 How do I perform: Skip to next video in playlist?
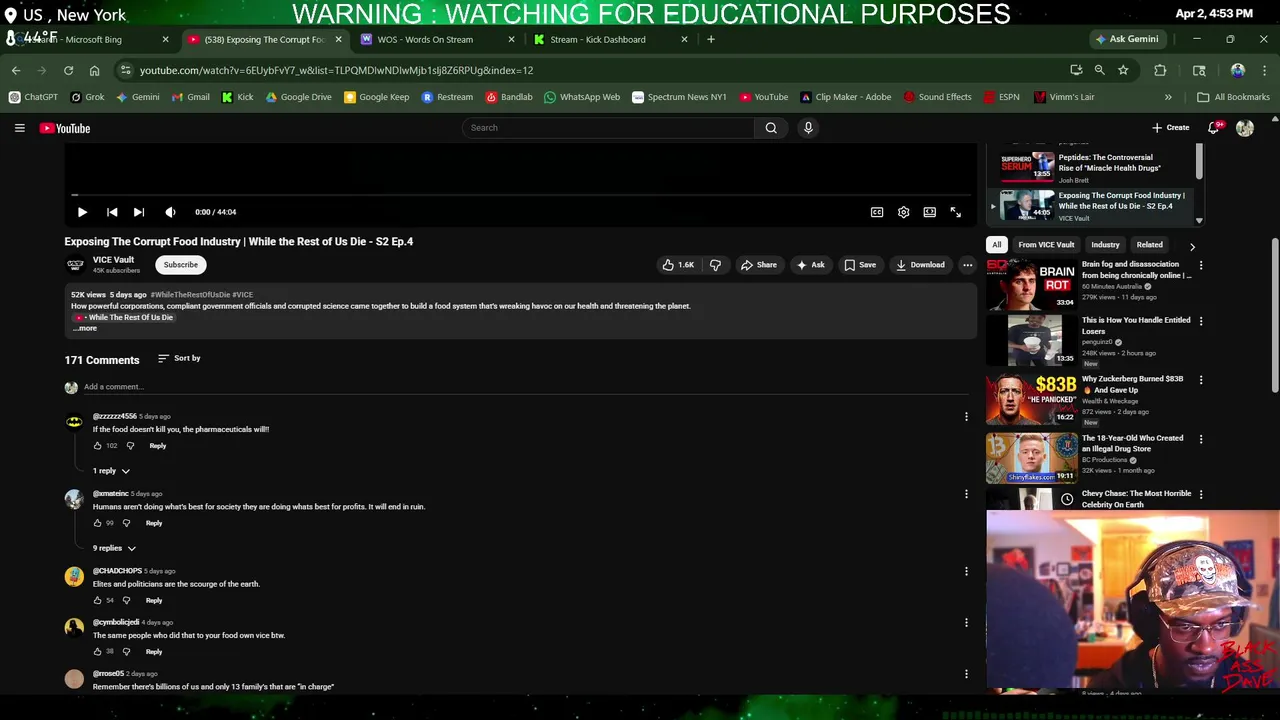point(139,212)
